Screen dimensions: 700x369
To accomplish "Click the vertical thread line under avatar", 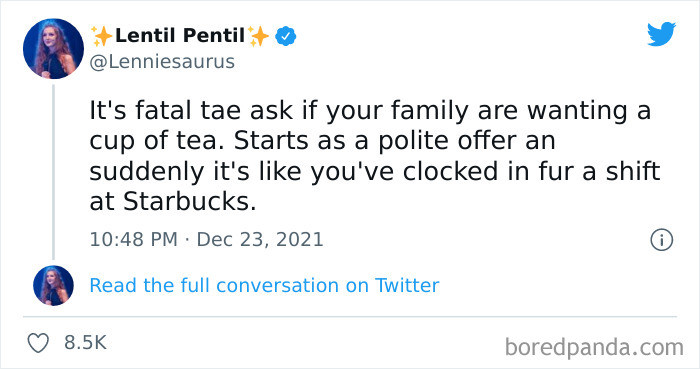I will [x=53, y=172].
